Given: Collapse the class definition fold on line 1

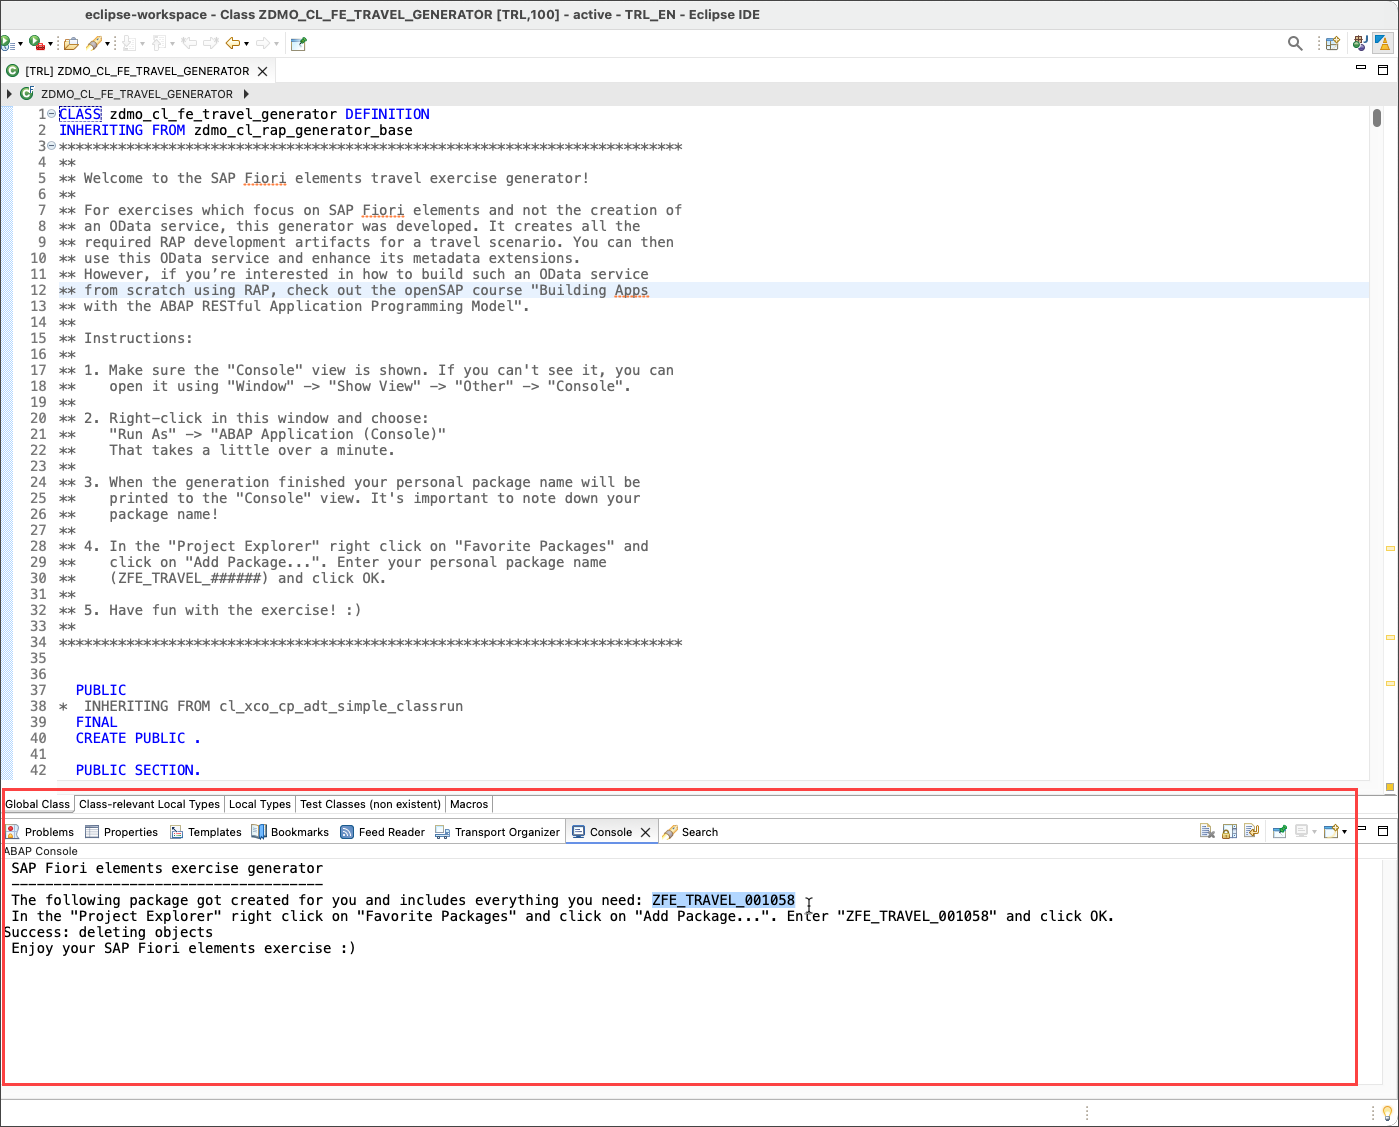Looking at the screenshot, I should [x=51, y=114].
